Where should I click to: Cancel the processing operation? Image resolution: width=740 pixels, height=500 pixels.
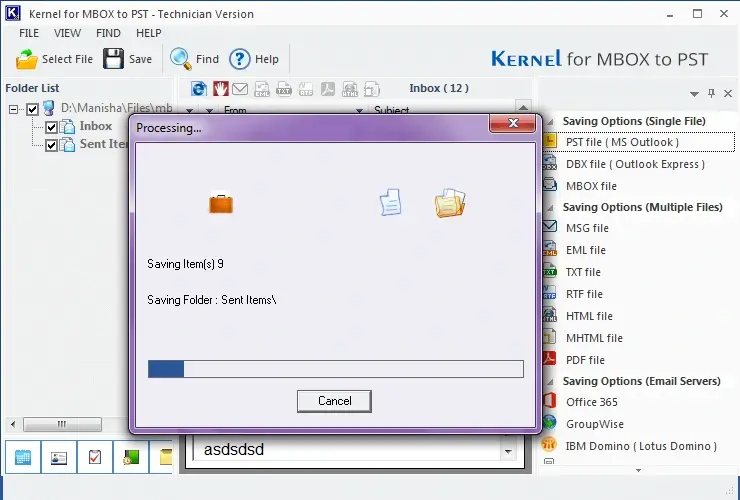(x=334, y=401)
